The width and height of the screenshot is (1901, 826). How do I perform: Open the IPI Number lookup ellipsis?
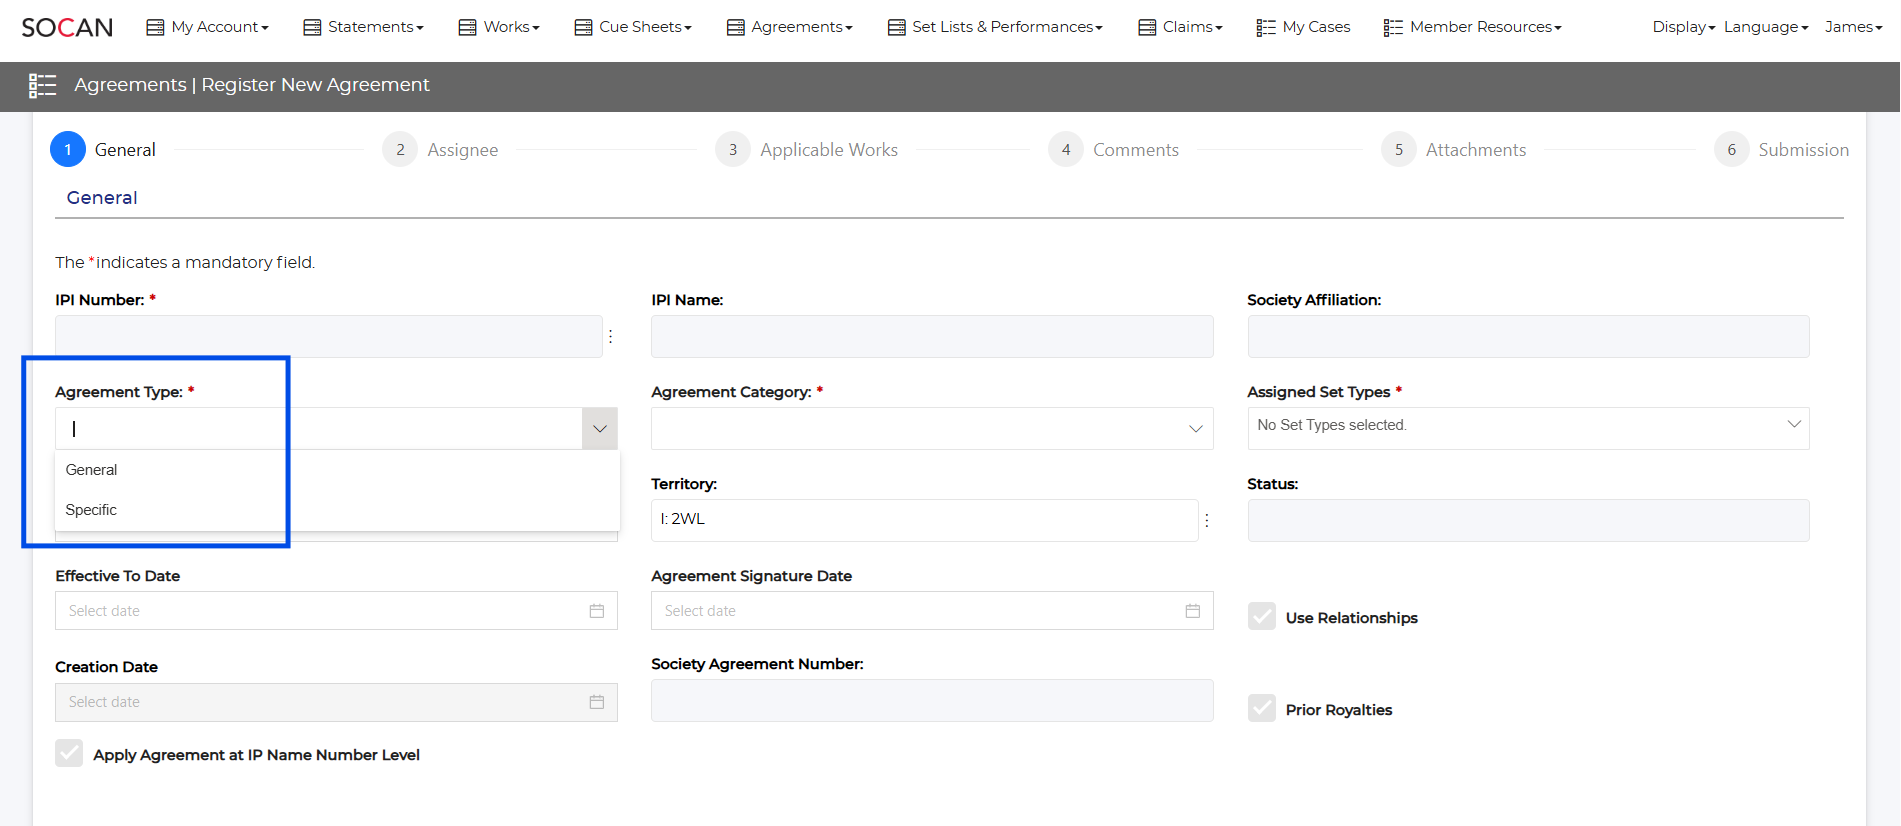click(610, 337)
